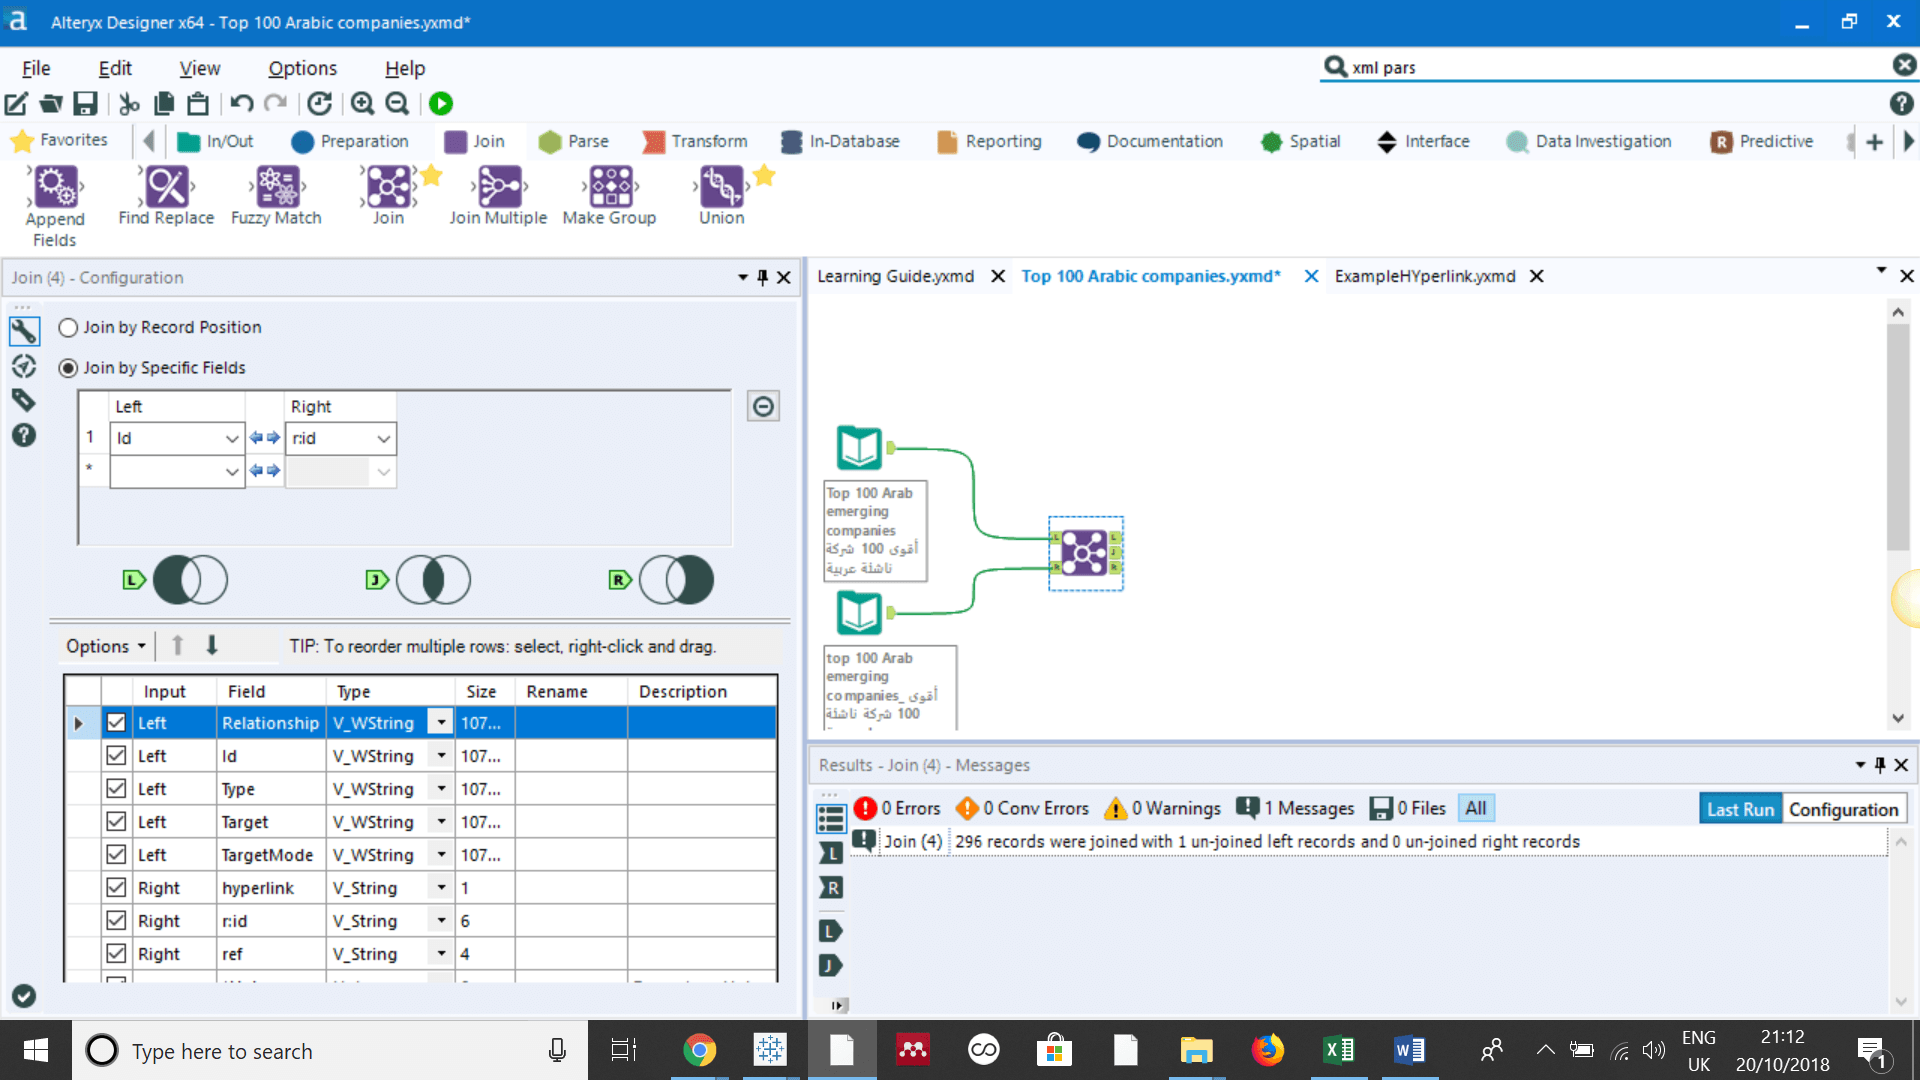This screenshot has height=1080, width=1920.
Task: Click the Configuration button in Results panel
Action: 1843,809
